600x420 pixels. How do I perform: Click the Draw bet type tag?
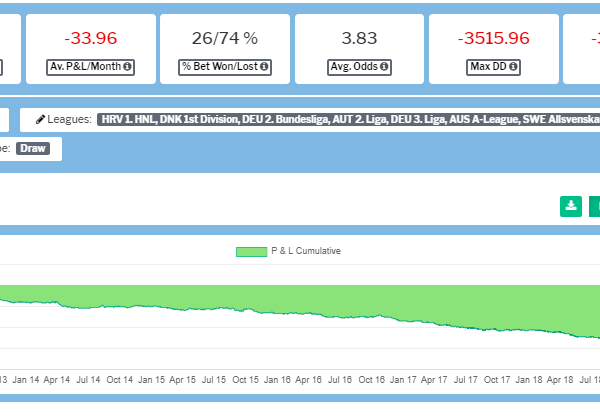coord(33,148)
